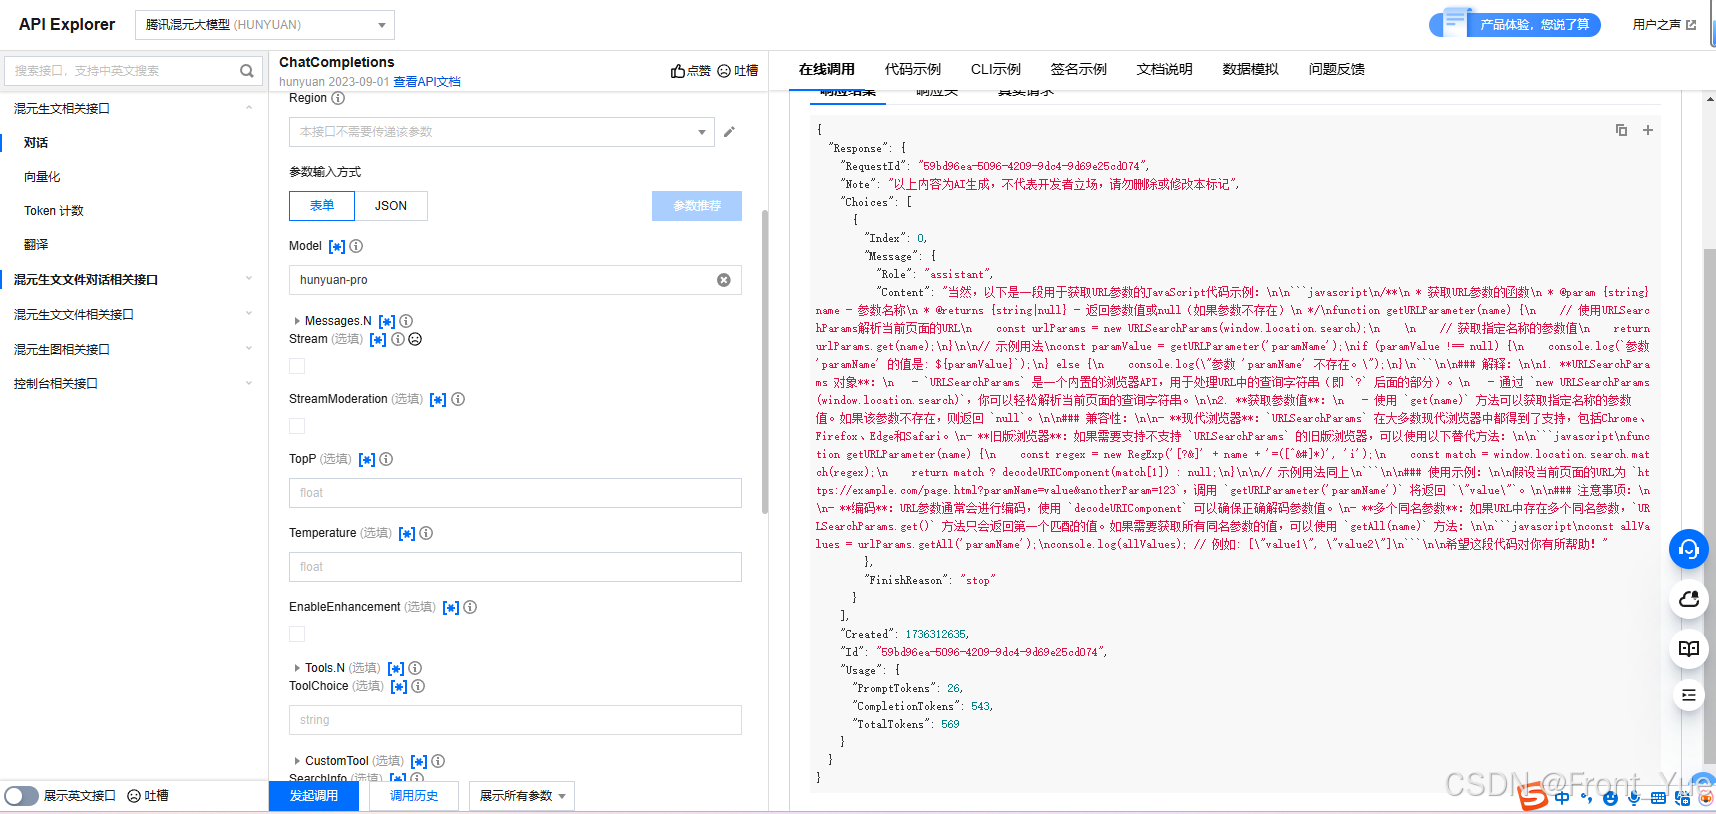Open the floating documentation book icon

(1689, 648)
